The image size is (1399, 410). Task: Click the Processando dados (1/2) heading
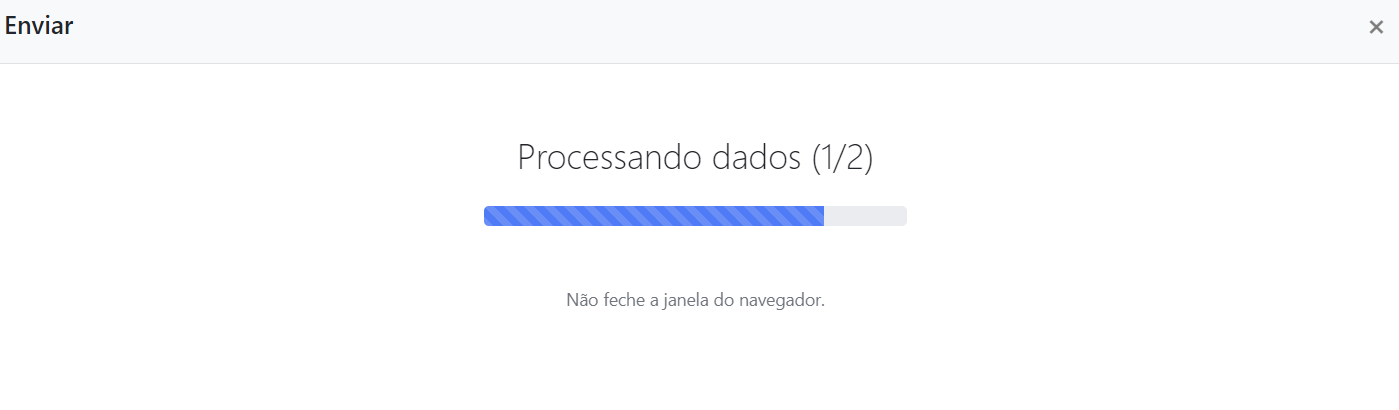coord(695,158)
